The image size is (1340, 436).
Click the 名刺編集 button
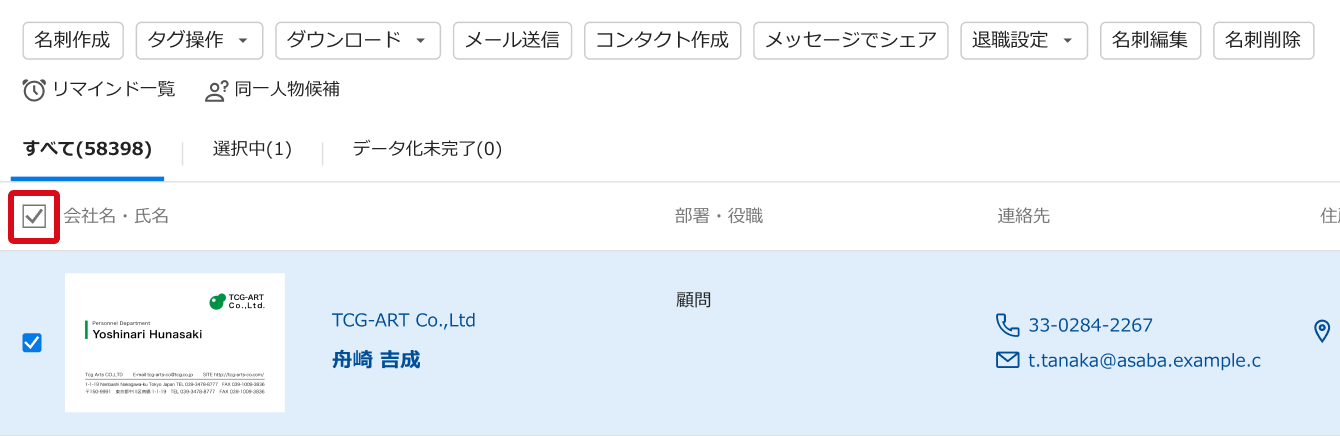click(1150, 40)
